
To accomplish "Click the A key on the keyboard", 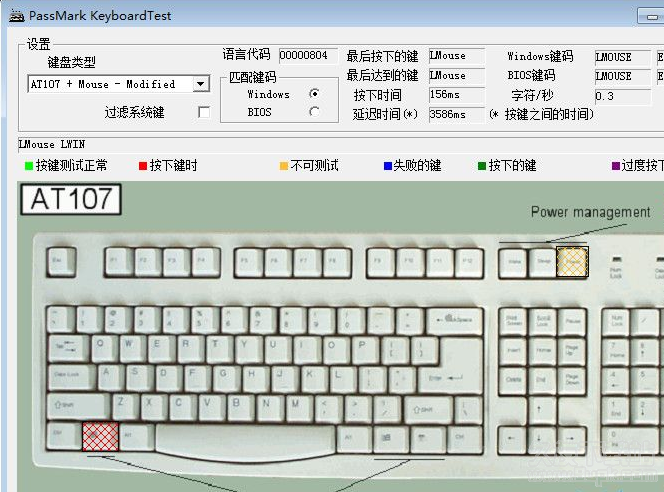I will point(111,377).
